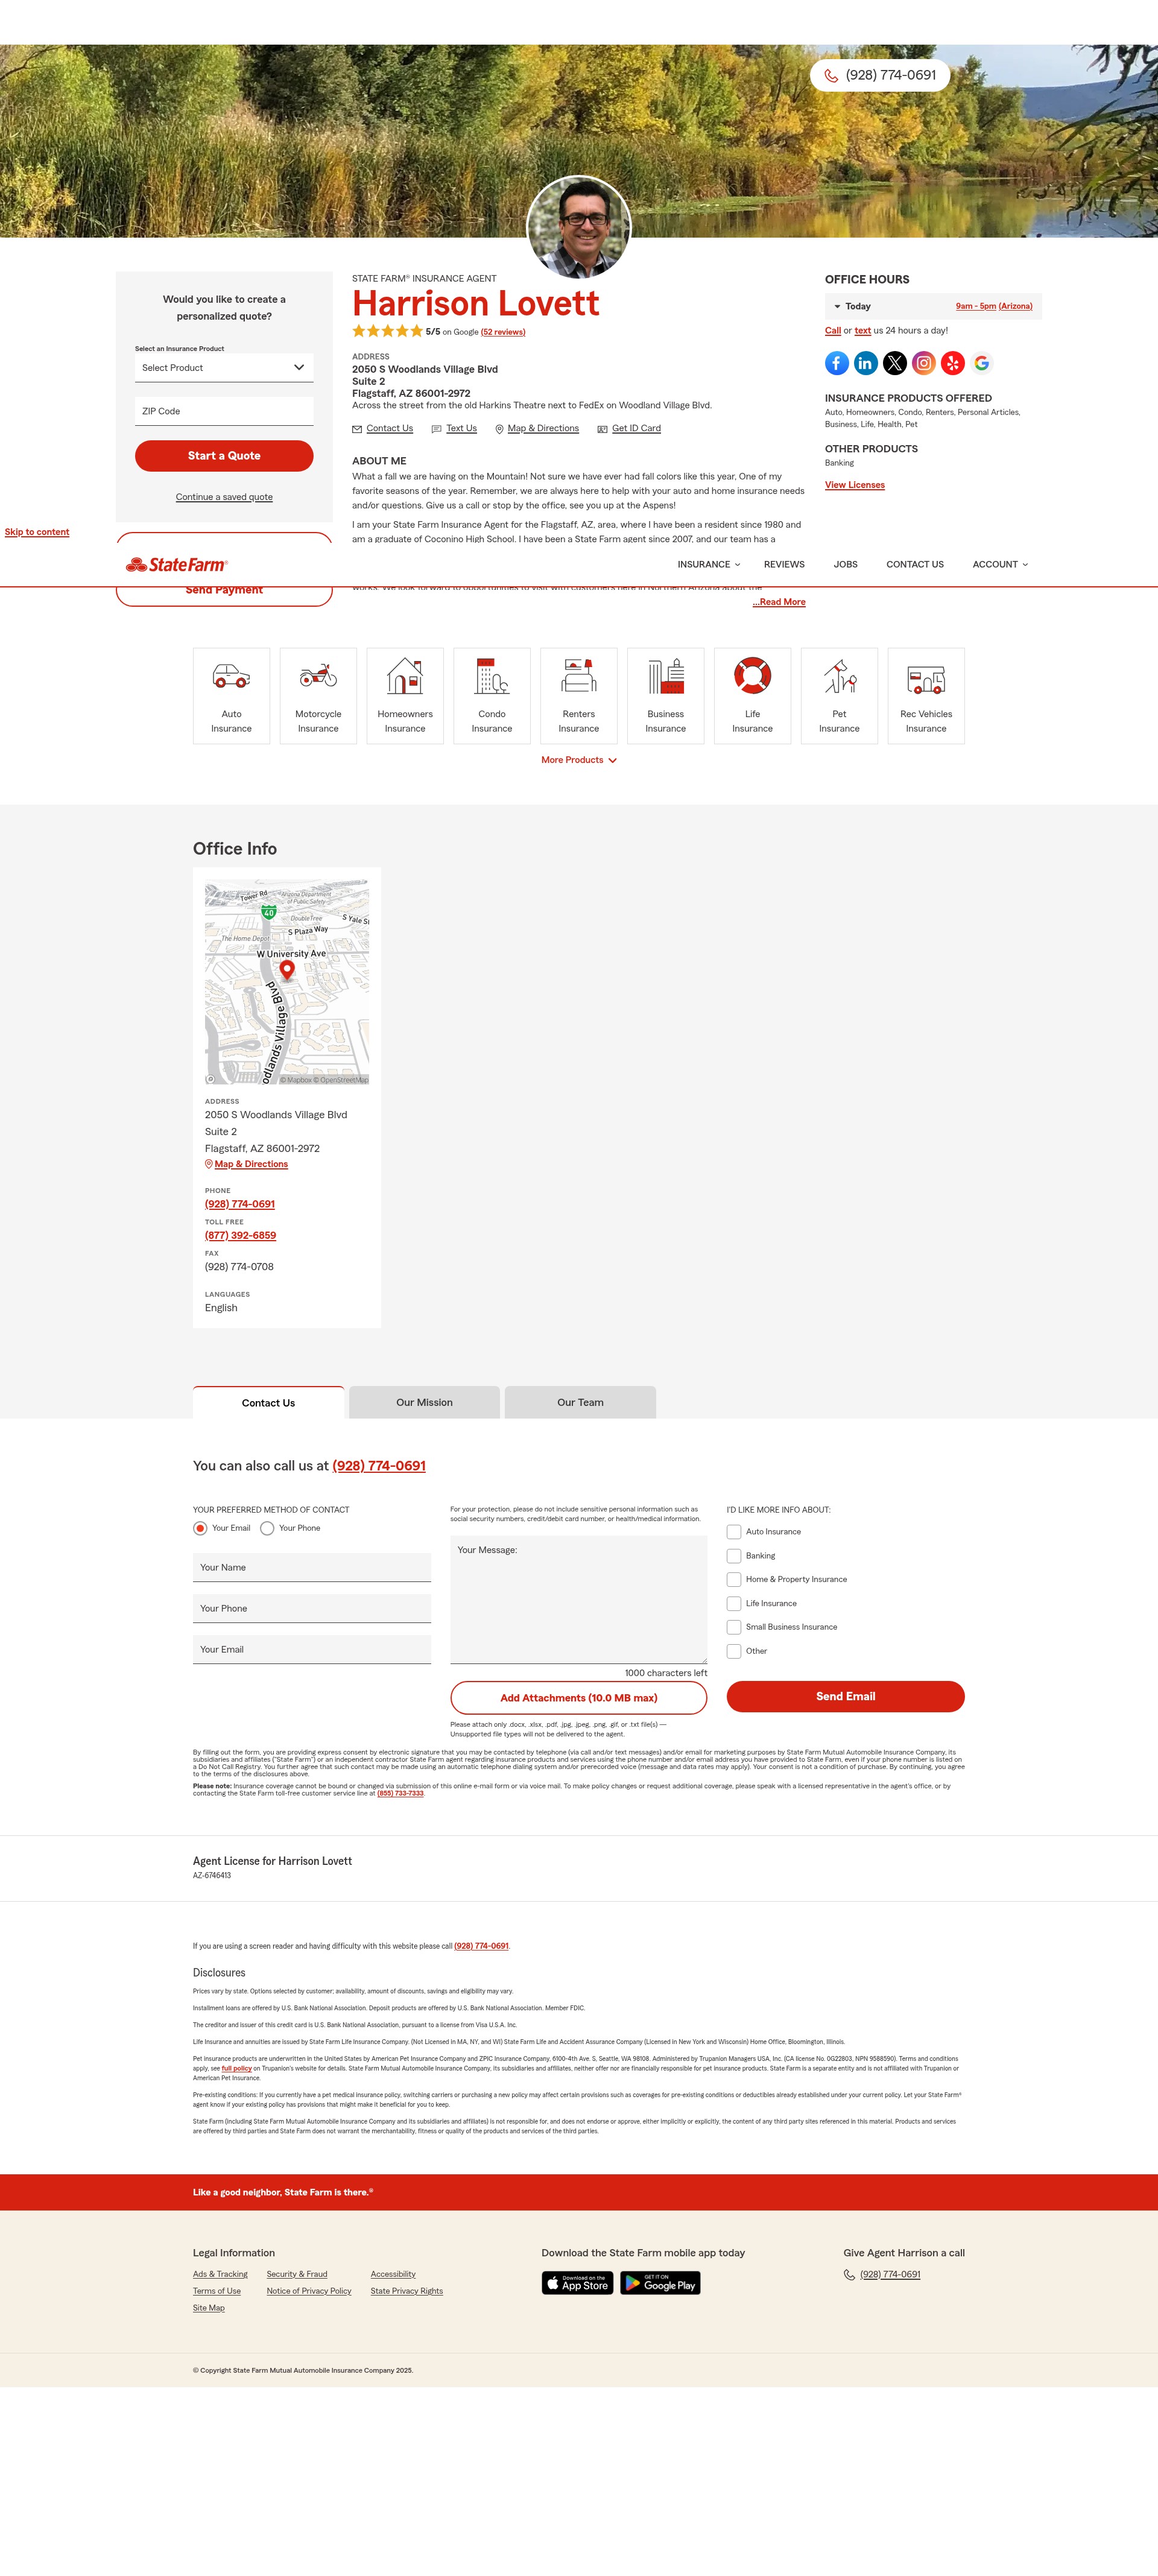Click into the Your Name field

tap(312, 1568)
